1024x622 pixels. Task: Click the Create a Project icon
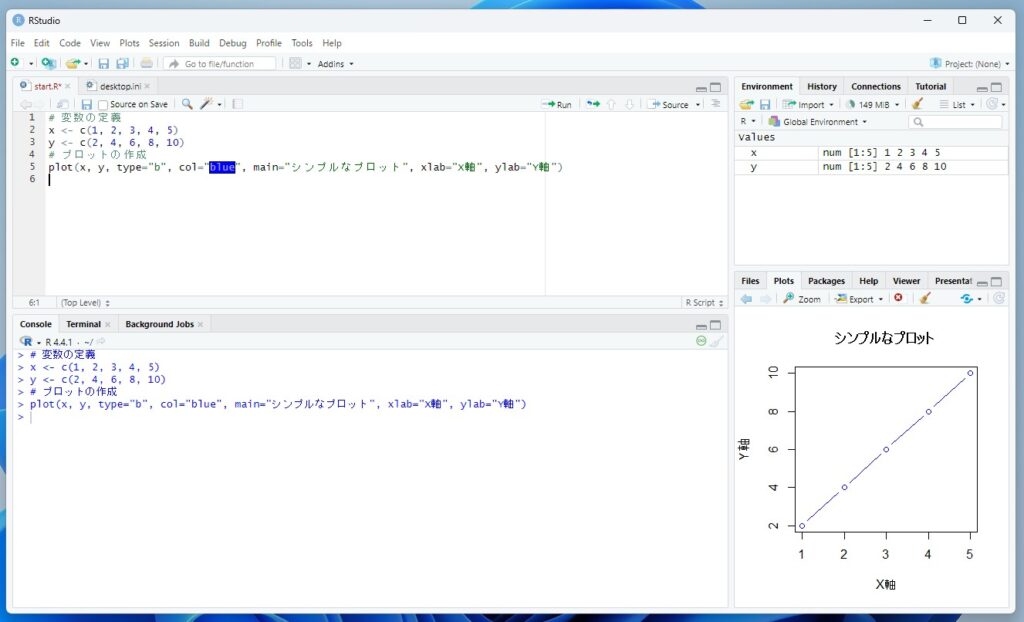pos(48,63)
